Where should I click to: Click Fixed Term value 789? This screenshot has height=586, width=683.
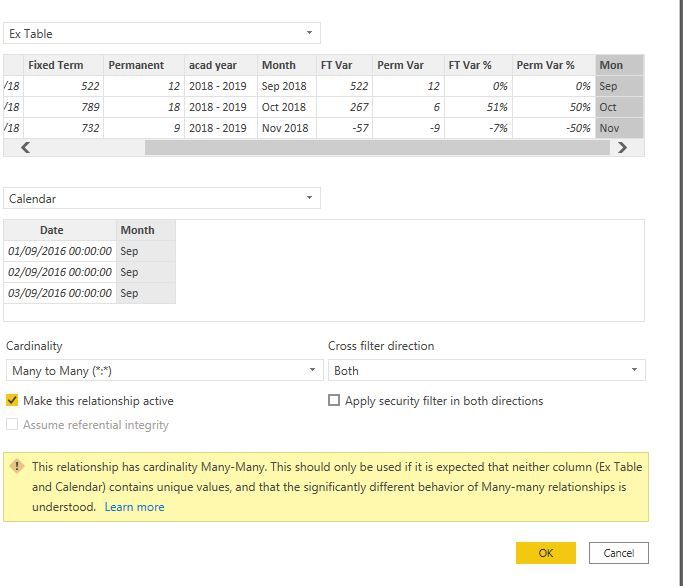coord(64,107)
